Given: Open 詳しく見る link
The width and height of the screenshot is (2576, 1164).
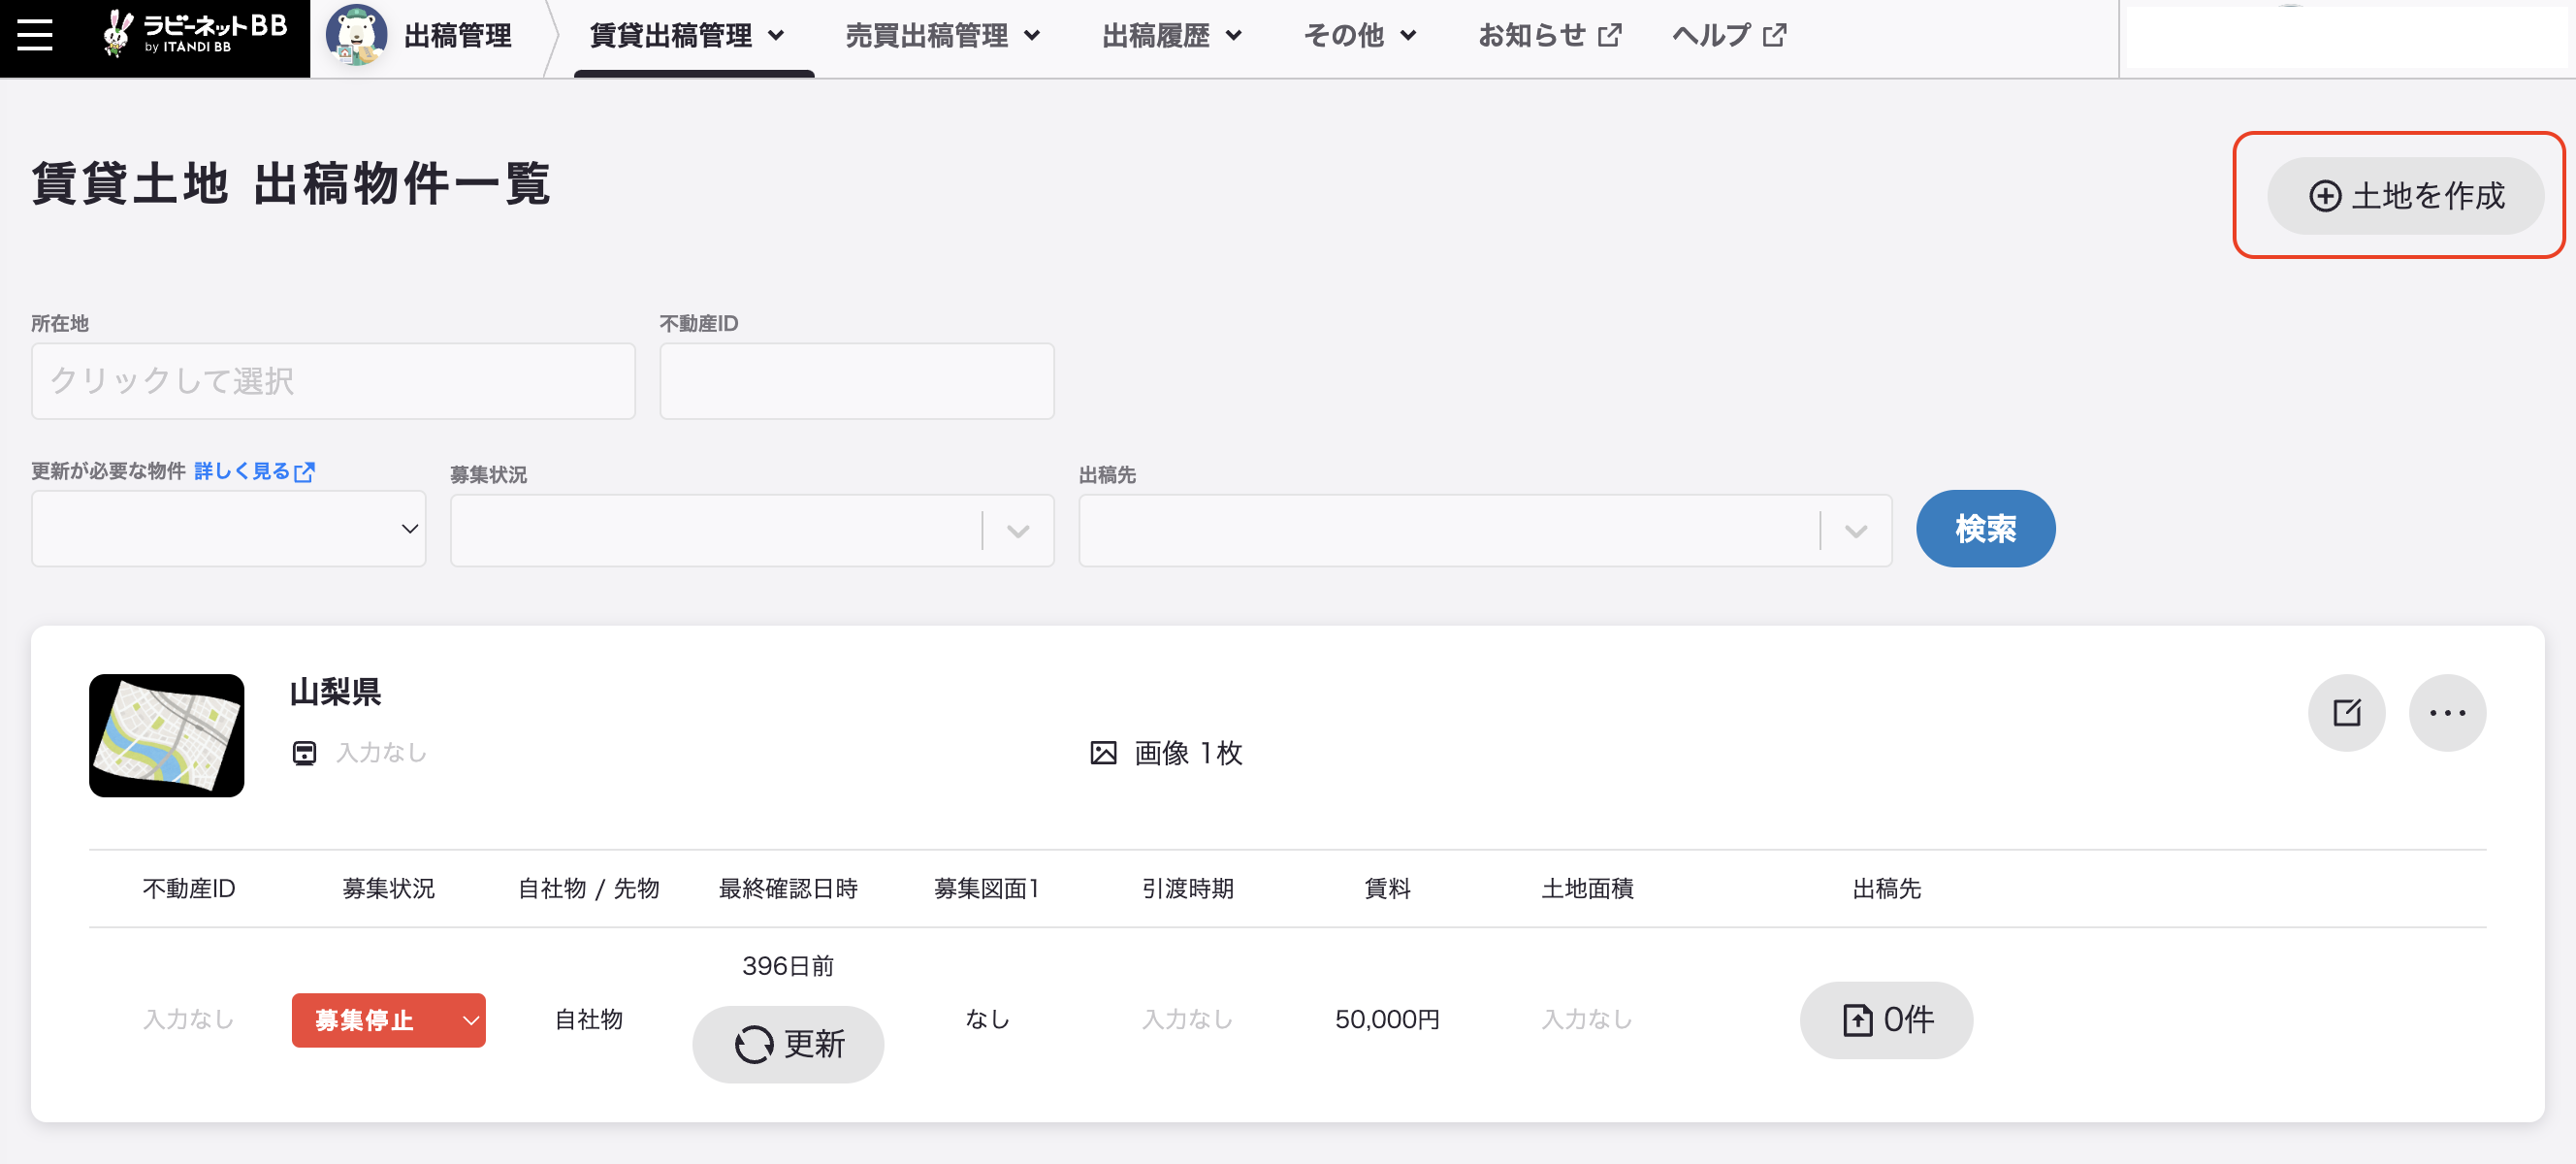Looking at the screenshot, I should coord(254,471).
